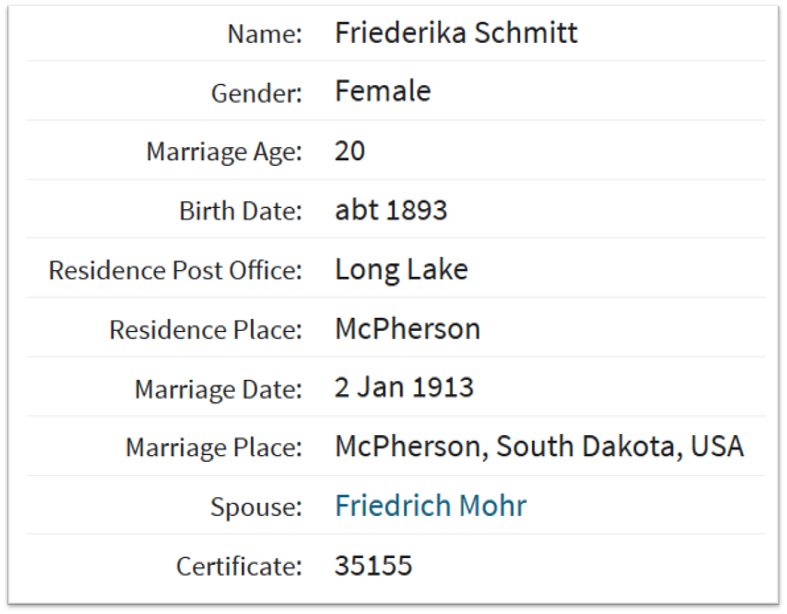Select the Friederika Schmitt name value
Image resolution: width=787 pixels, height=614 pixels.
click(x=456, y=33)
